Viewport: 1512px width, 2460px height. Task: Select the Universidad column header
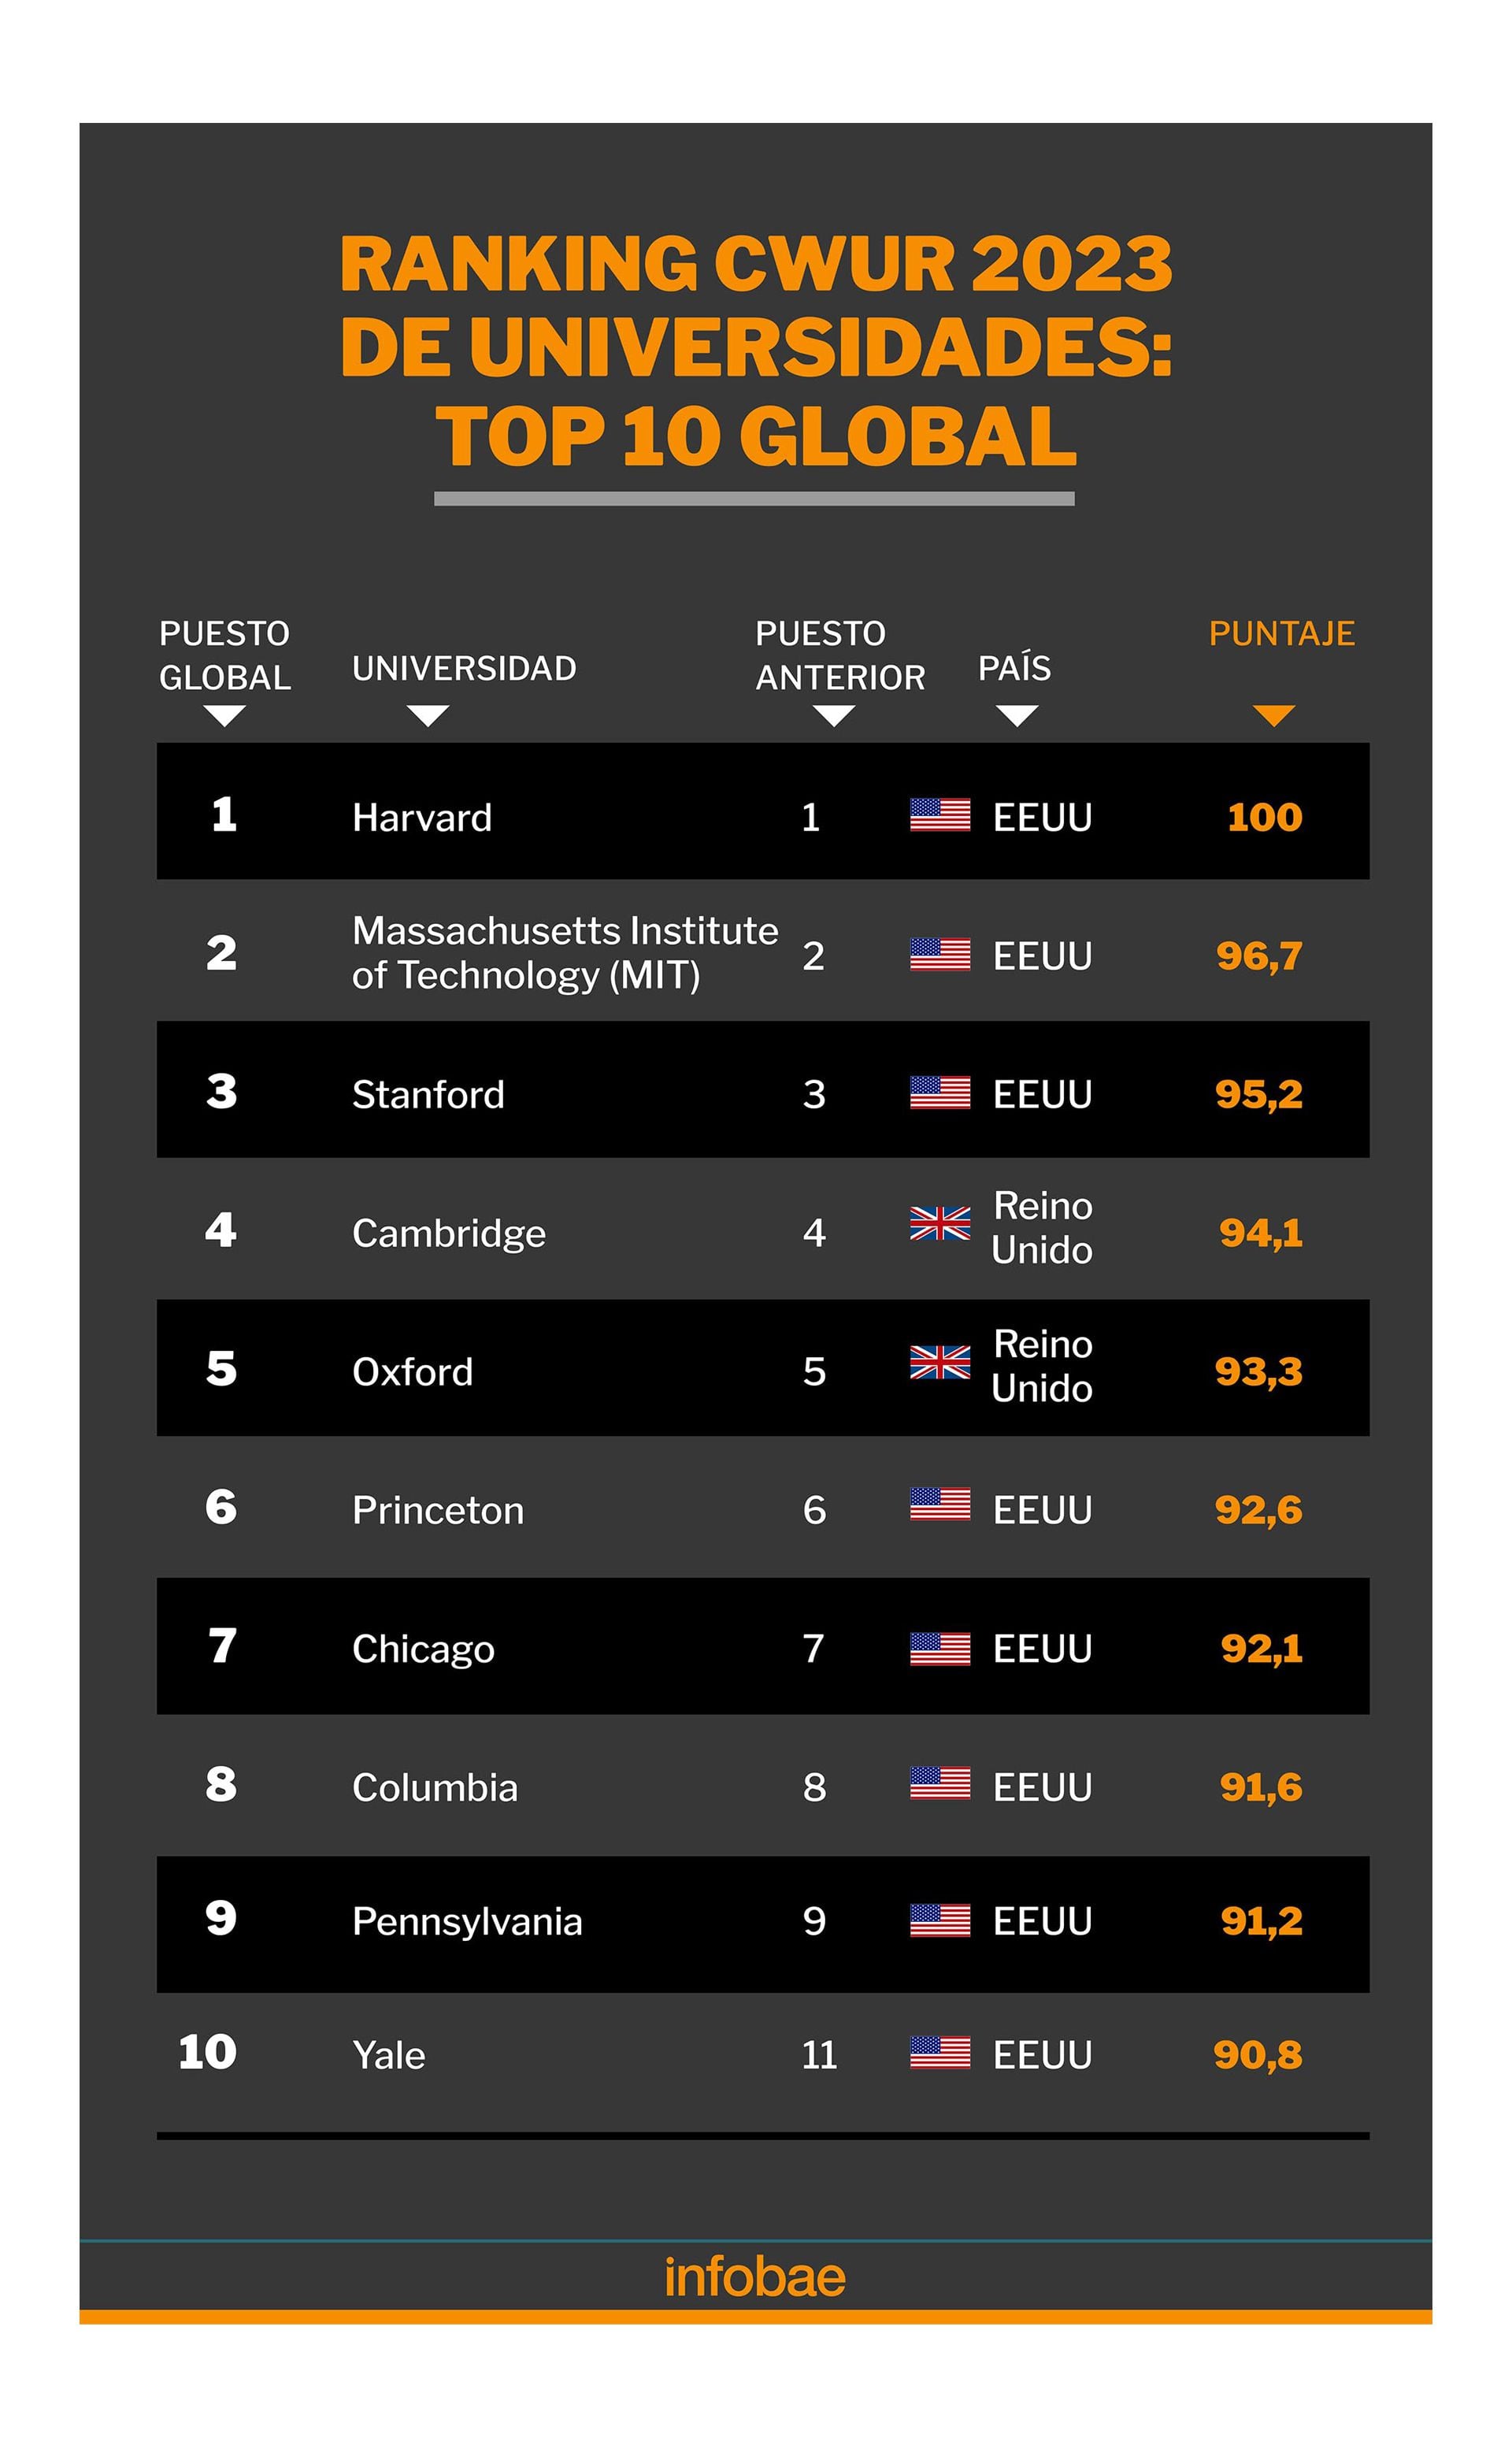[464, 668]
